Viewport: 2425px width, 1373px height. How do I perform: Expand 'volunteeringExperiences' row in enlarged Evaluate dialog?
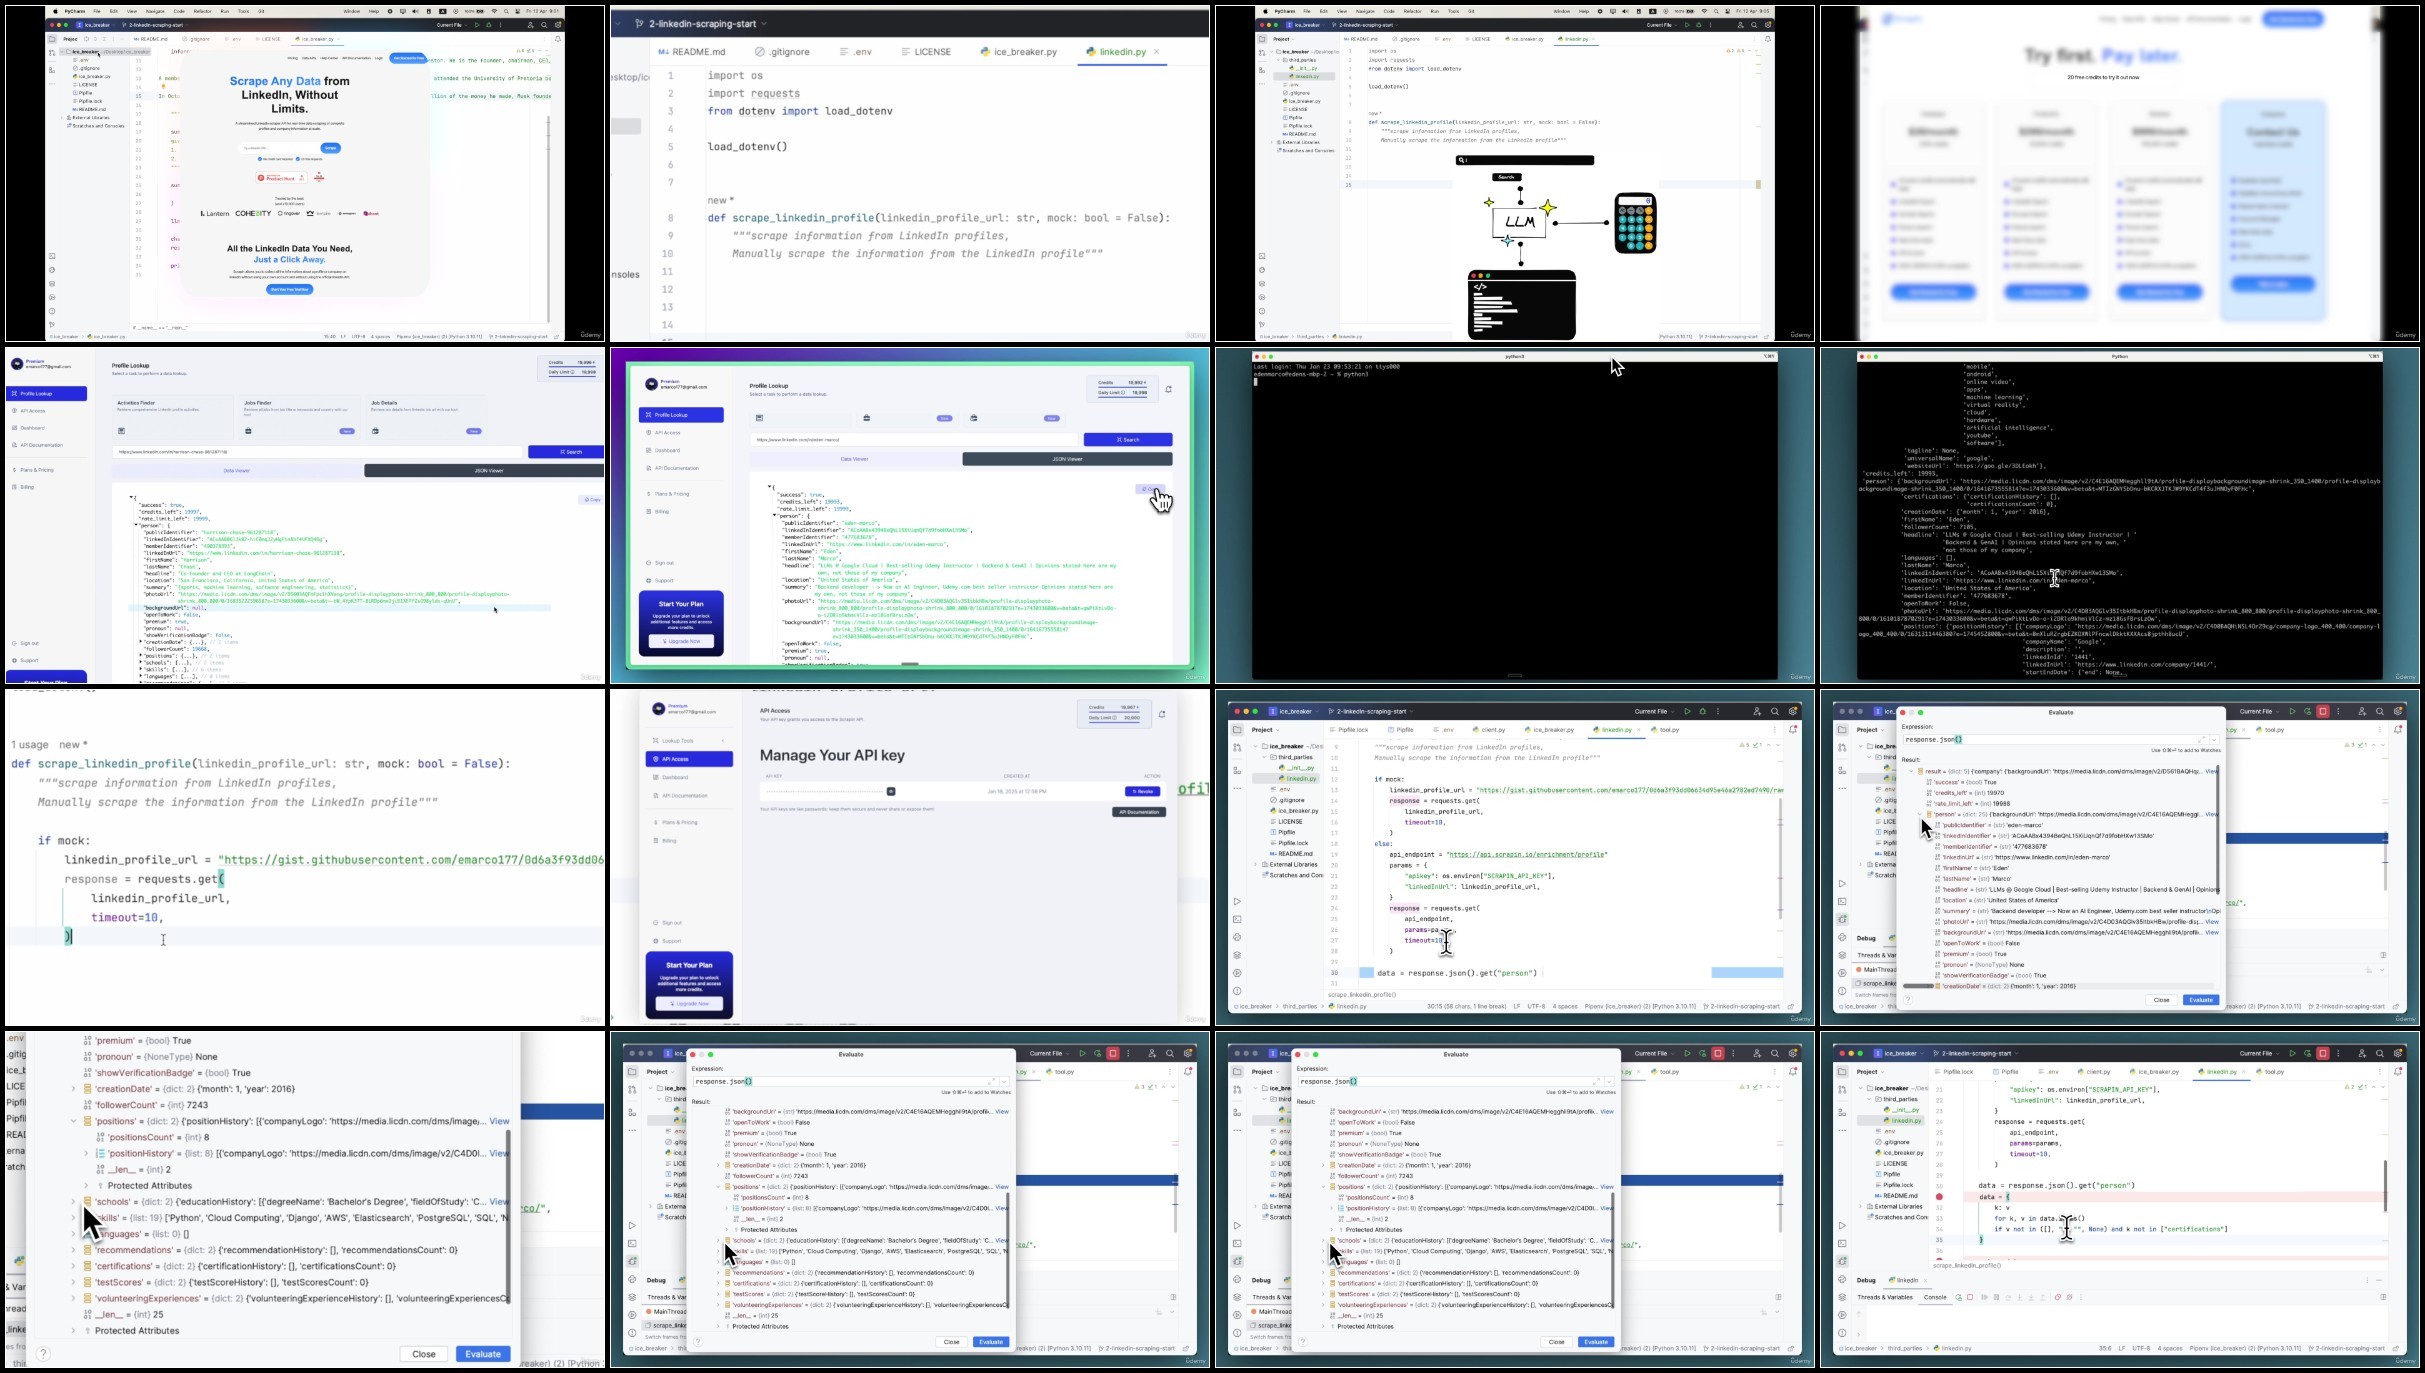pos(73,1298)
